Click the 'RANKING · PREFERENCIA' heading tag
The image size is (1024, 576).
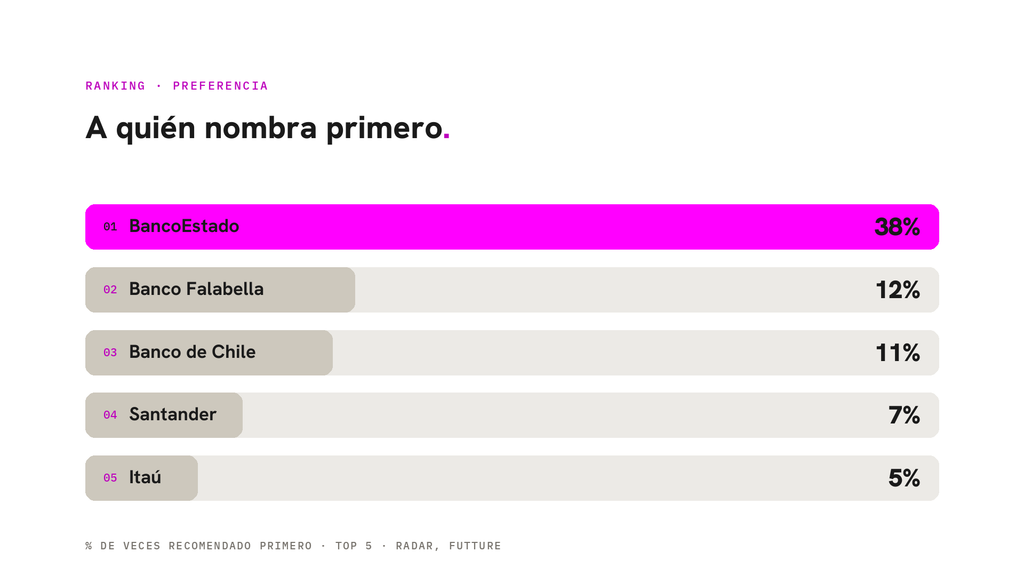pyautogui.click(x=176, y=86)
